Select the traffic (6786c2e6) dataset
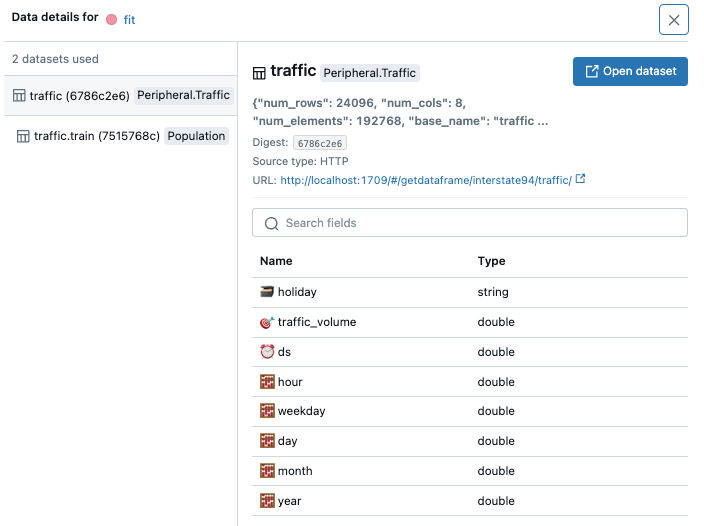 tap(120, 96)
